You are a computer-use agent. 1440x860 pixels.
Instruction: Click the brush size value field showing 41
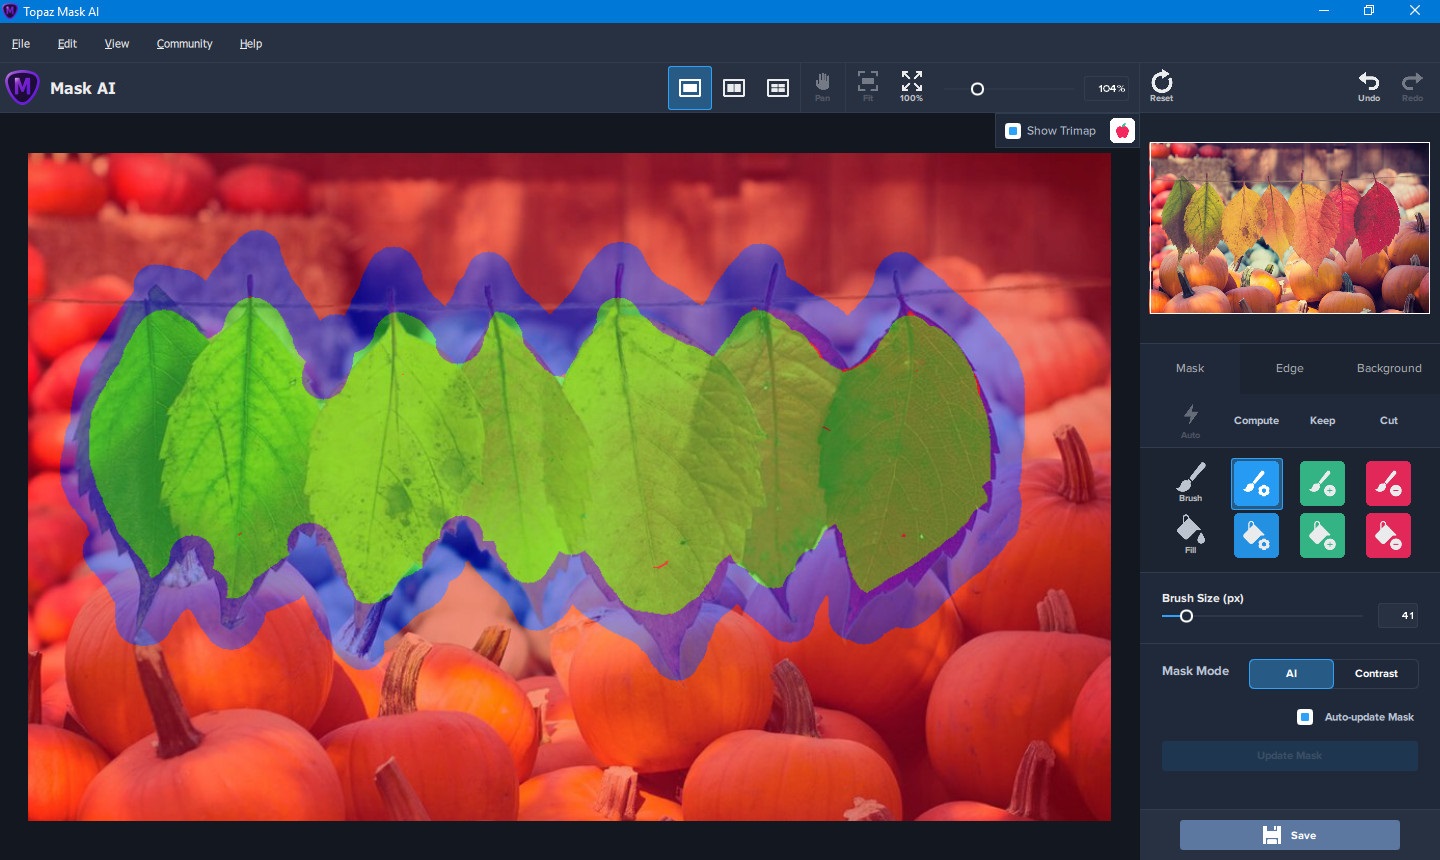(x=1398, y=616)
